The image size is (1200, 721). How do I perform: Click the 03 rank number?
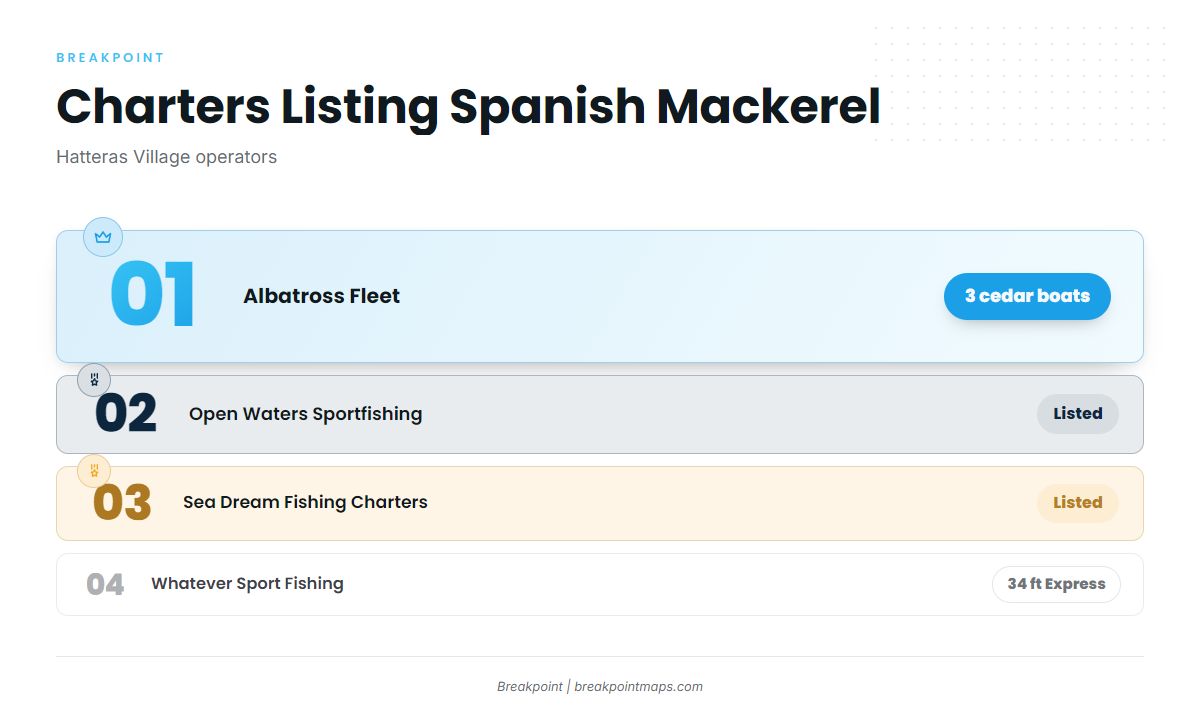coord(122,503)
